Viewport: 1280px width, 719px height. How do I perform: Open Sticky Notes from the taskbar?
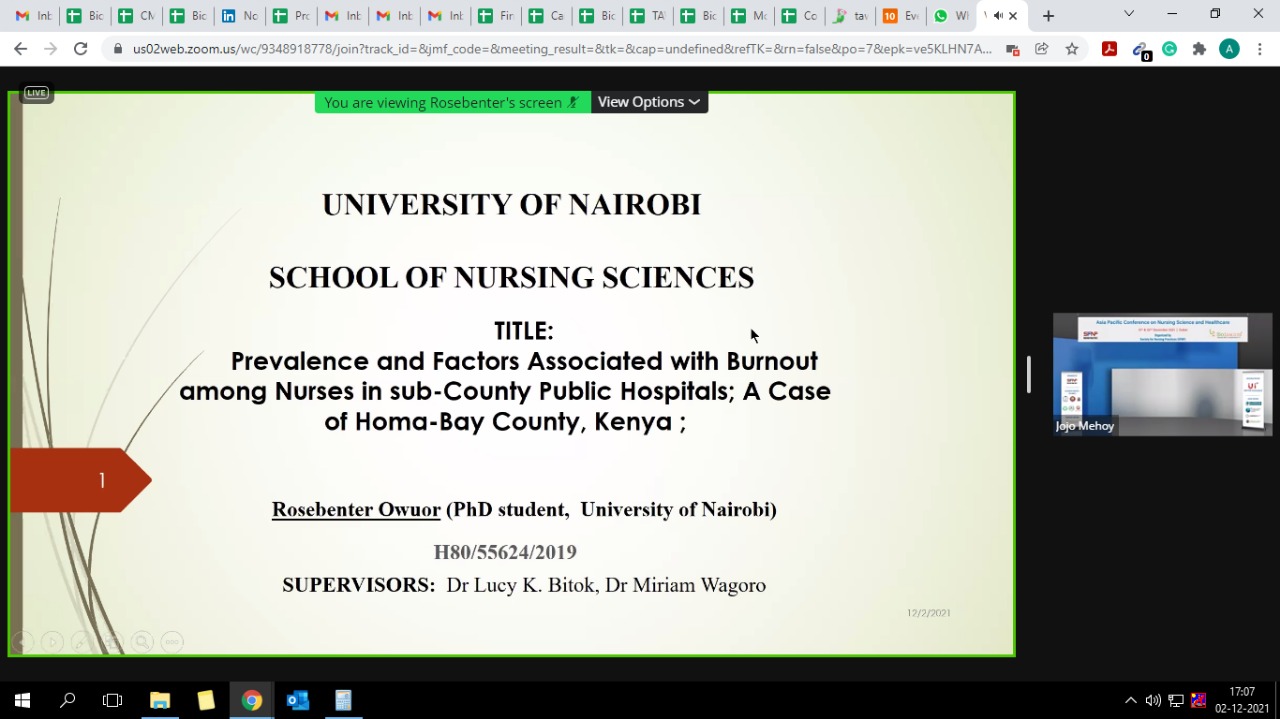(x=206, y=700)
